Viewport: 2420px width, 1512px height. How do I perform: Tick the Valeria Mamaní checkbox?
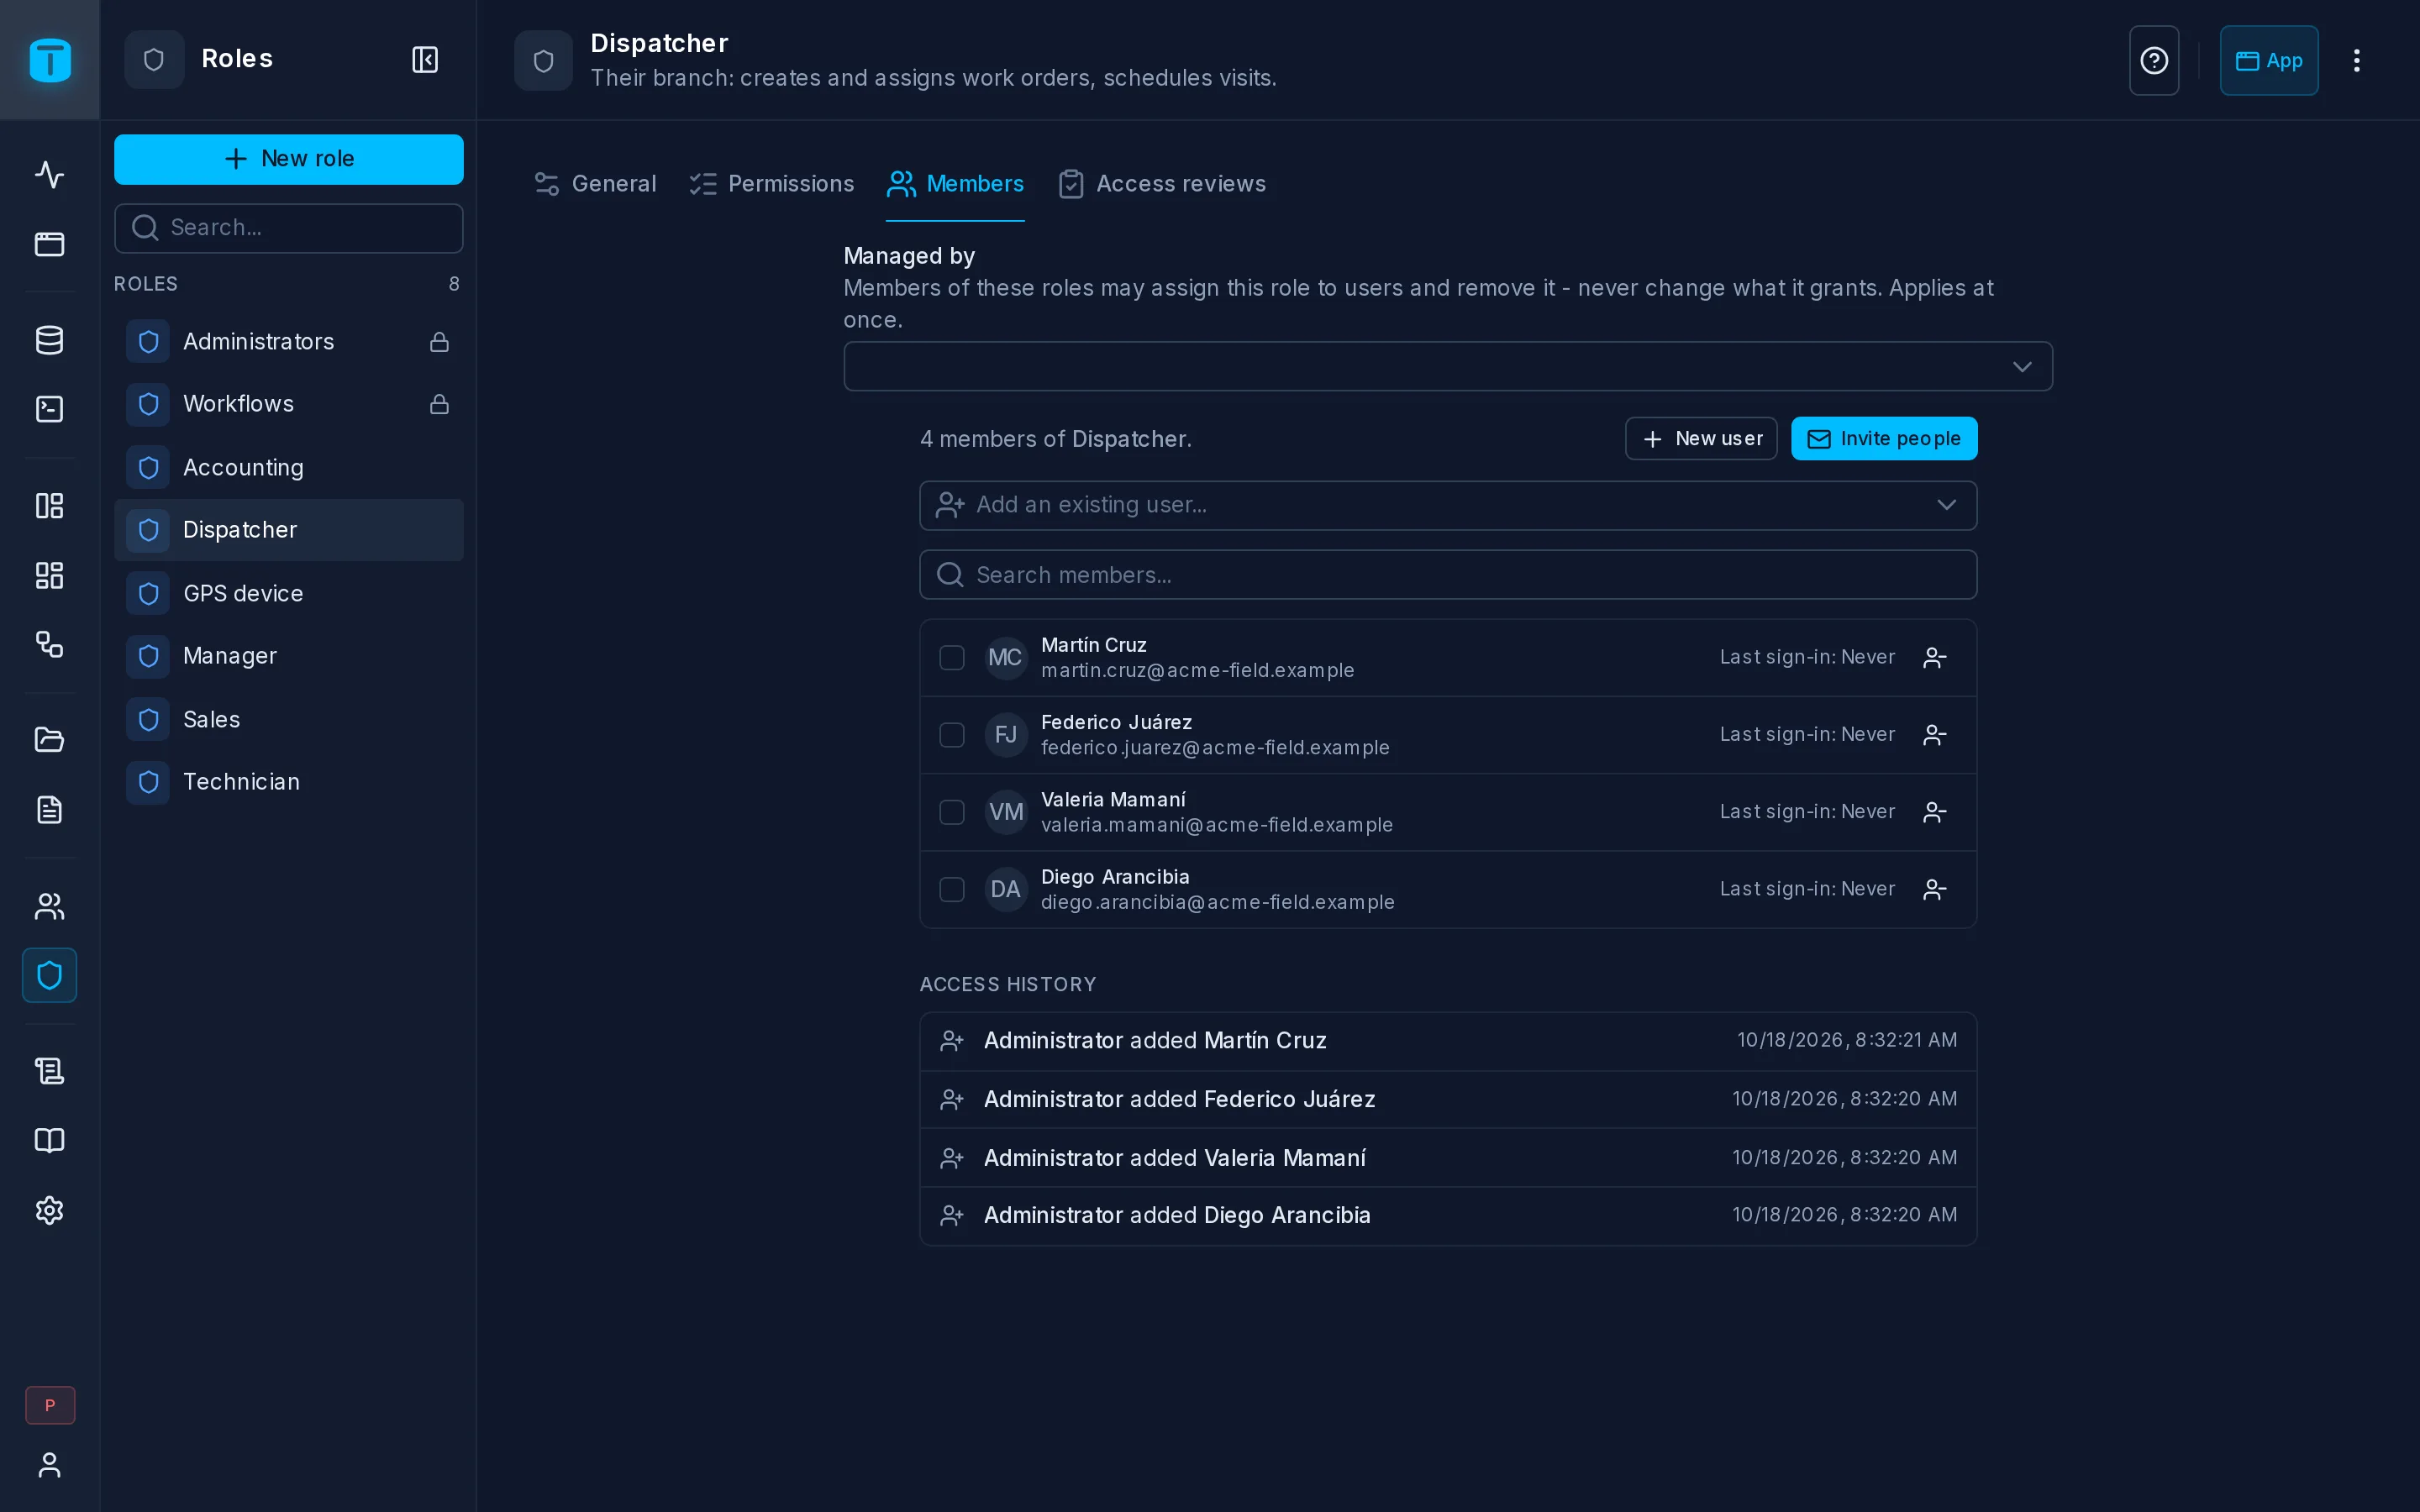pyautogui.click(x=952, y=812)
